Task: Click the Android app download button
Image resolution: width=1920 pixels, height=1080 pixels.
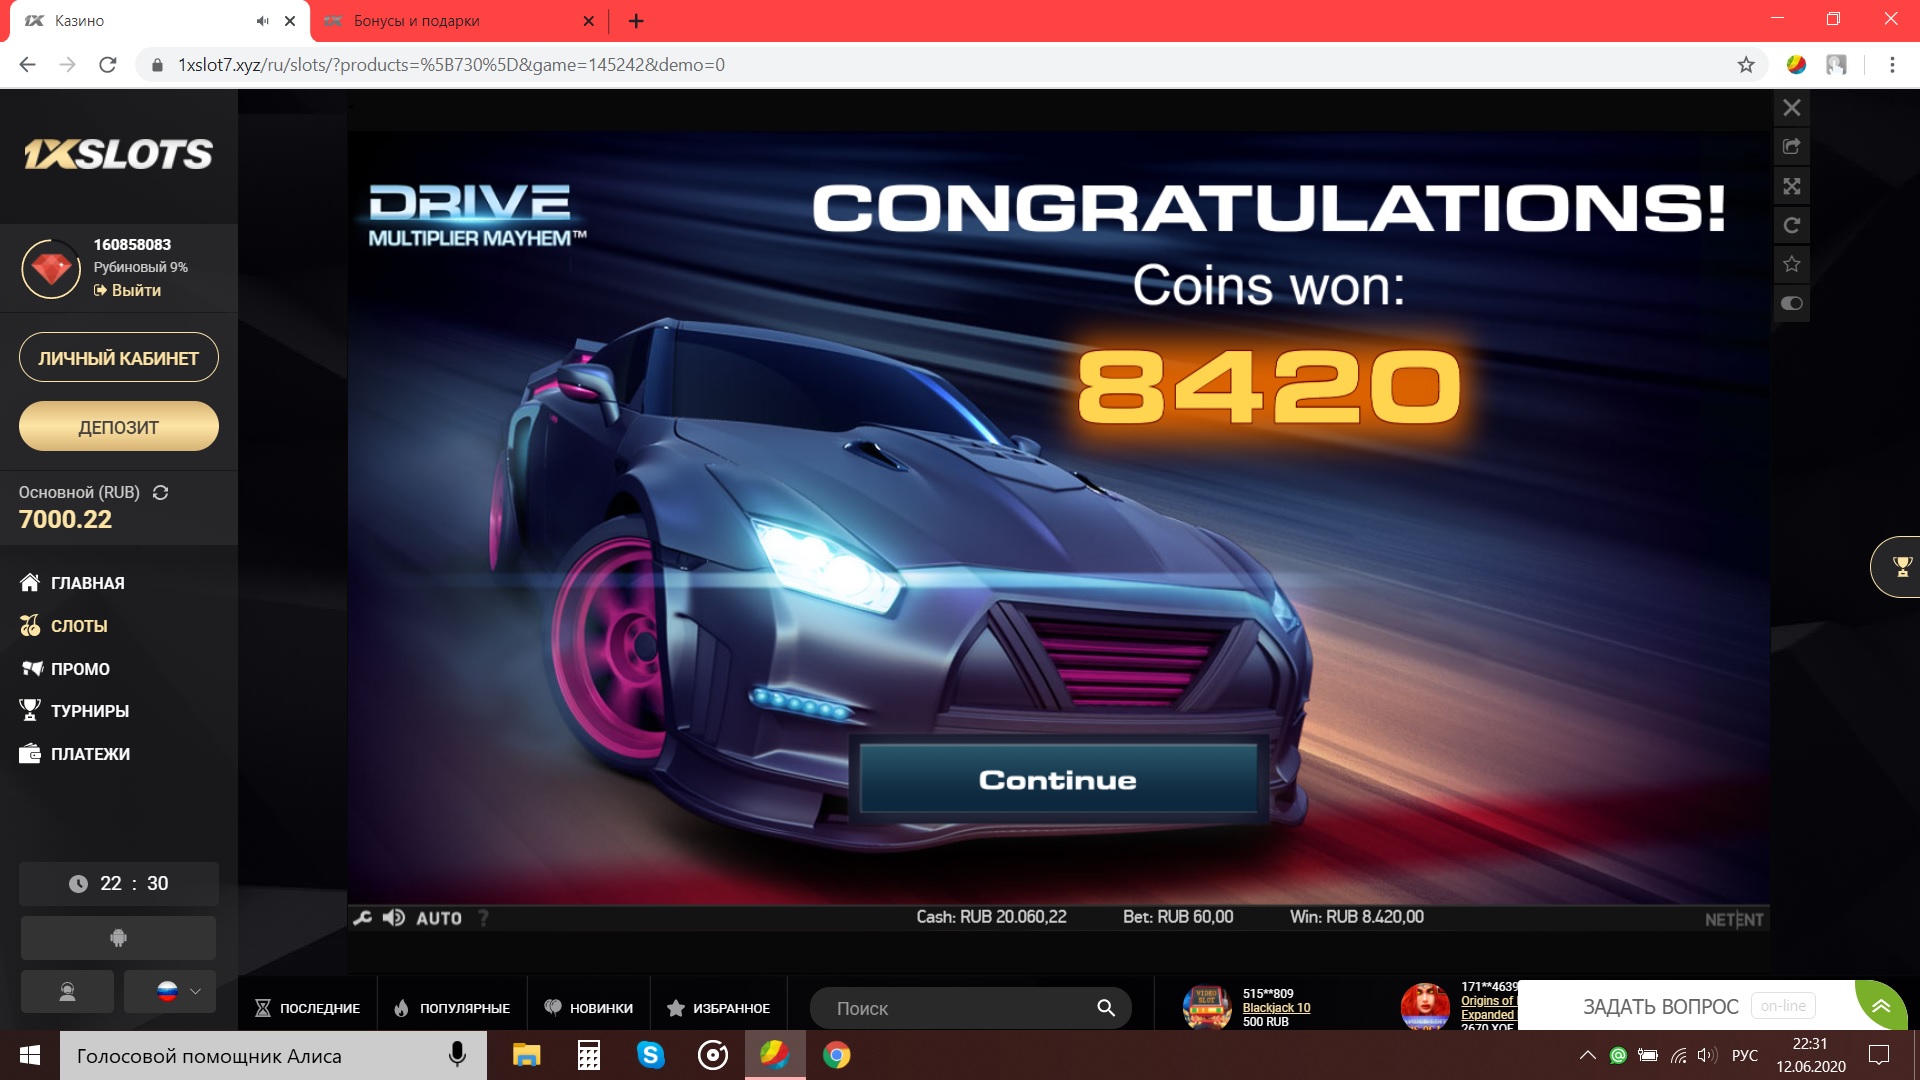Action: (118, 938)
